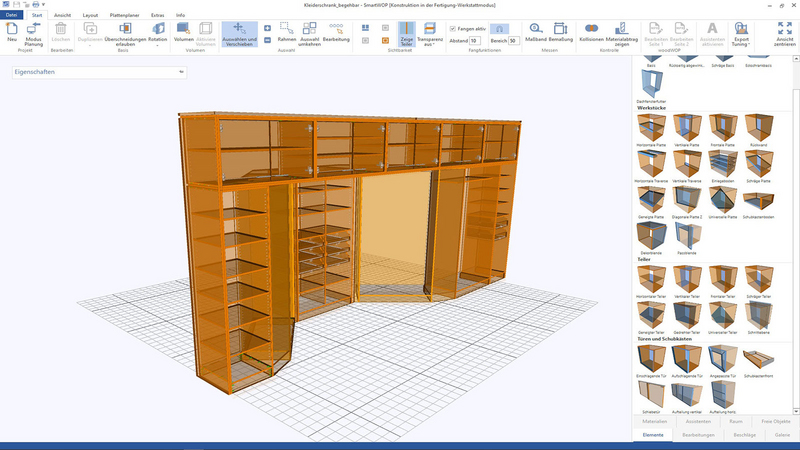Open the Export Tuning dropdown

pos(742,34)
